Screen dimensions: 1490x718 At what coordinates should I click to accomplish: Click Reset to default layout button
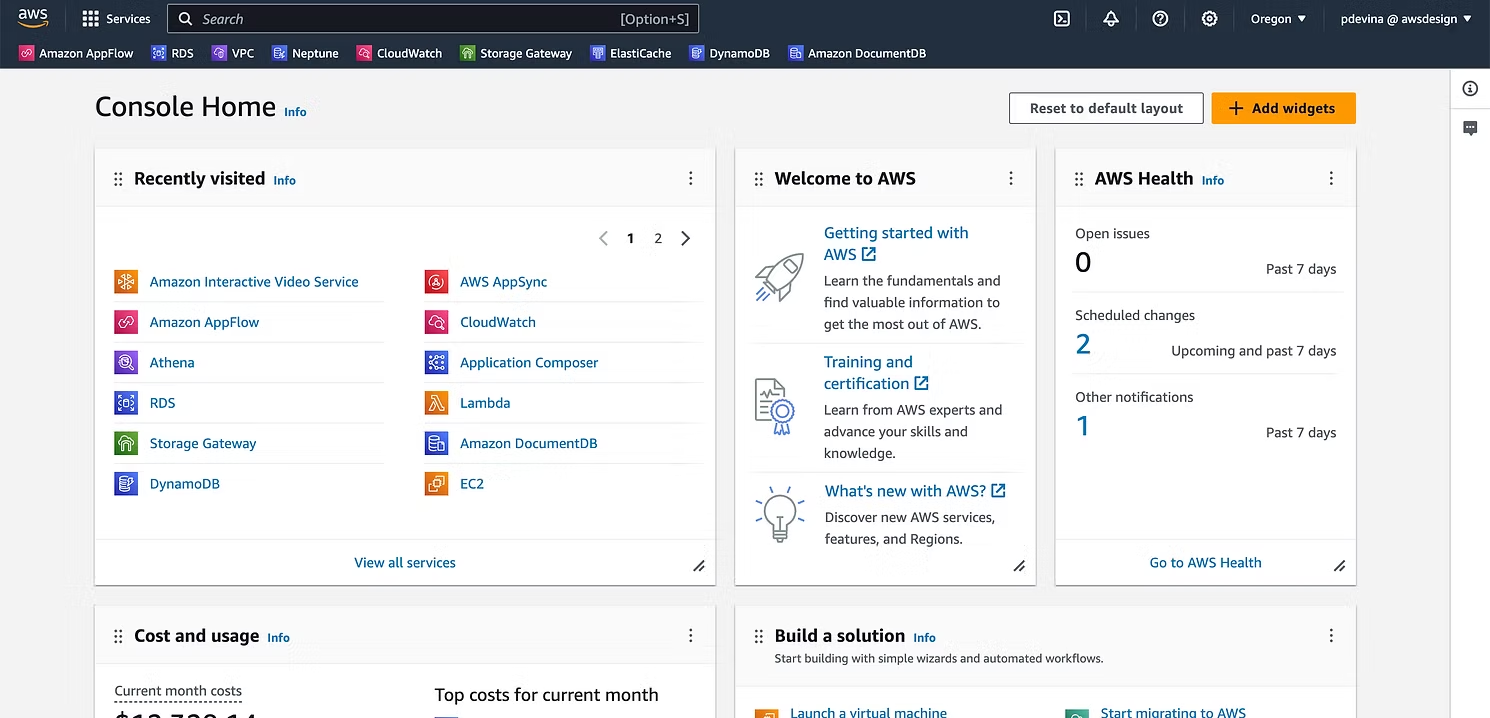pos(1106,108)
